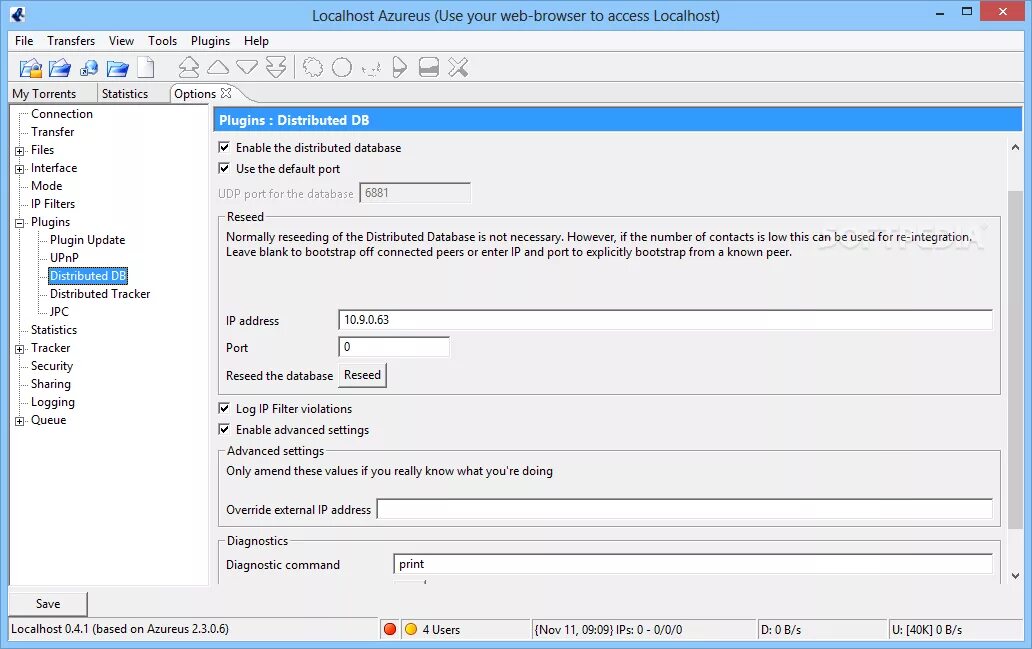Click Azureus app icon in title bar
1032x649 pixels.
coord(18,14)
